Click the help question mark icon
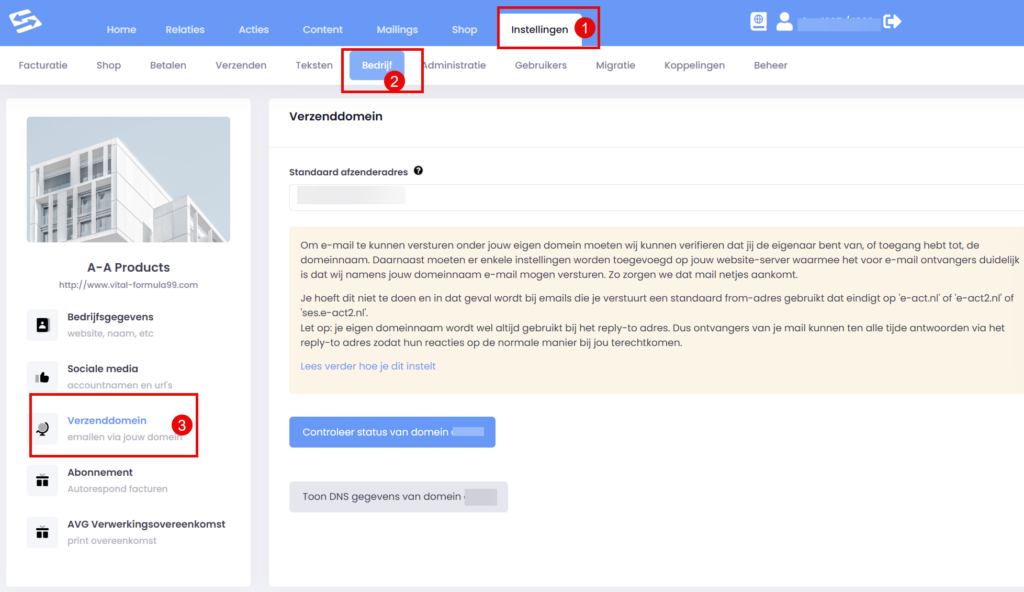 pos(418,171)
